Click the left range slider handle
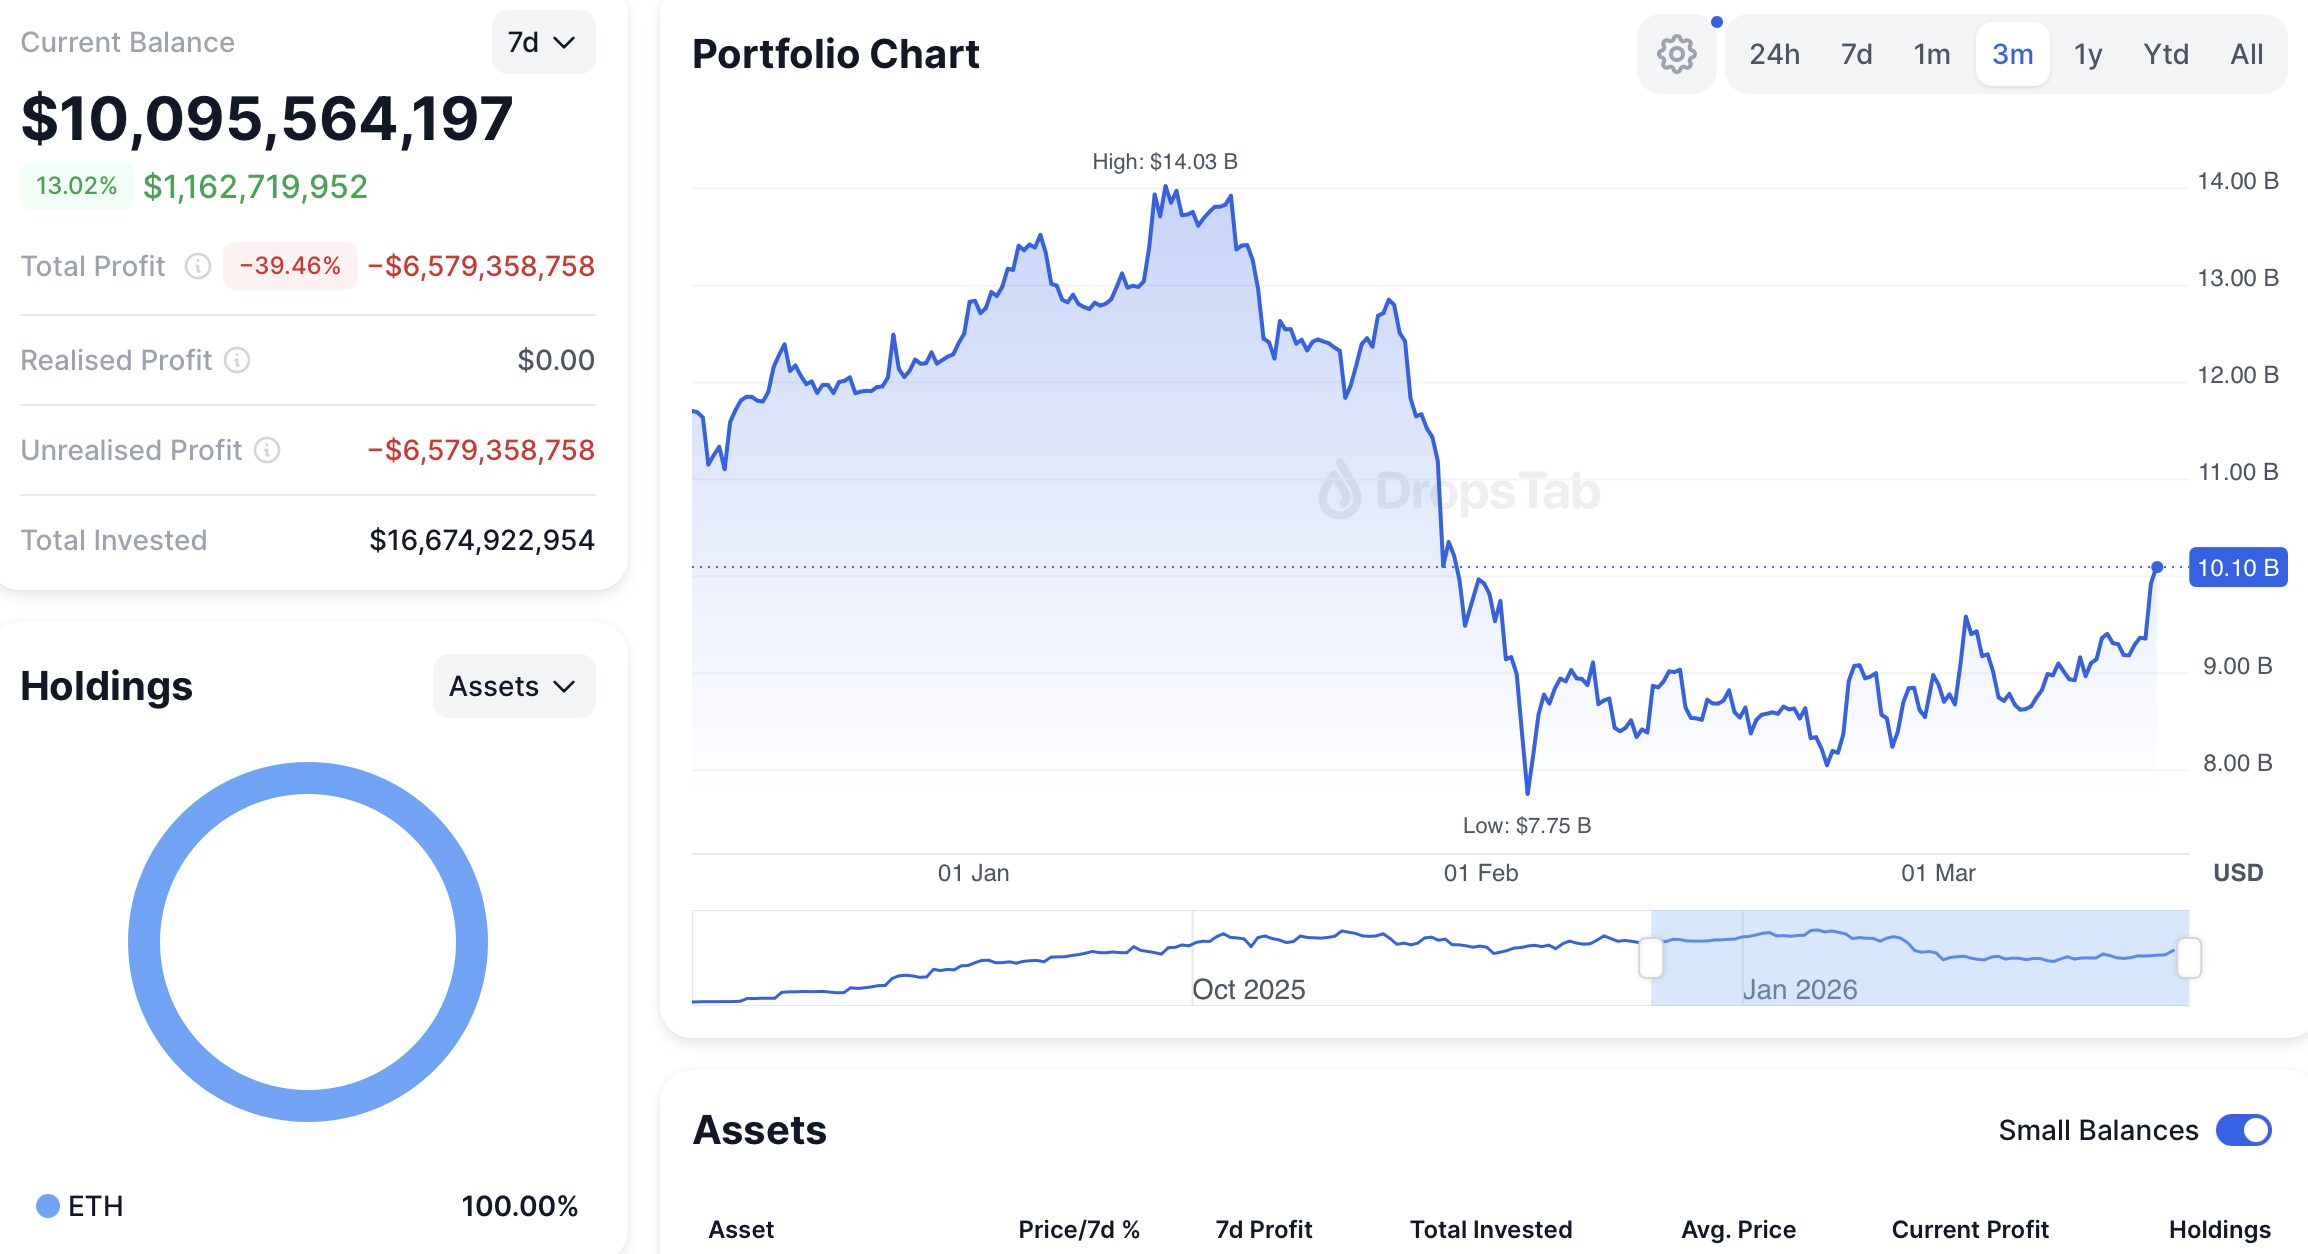The height and width of the screenshot is (1254, 2308). pyautogui.click(x=1651, y=958)
